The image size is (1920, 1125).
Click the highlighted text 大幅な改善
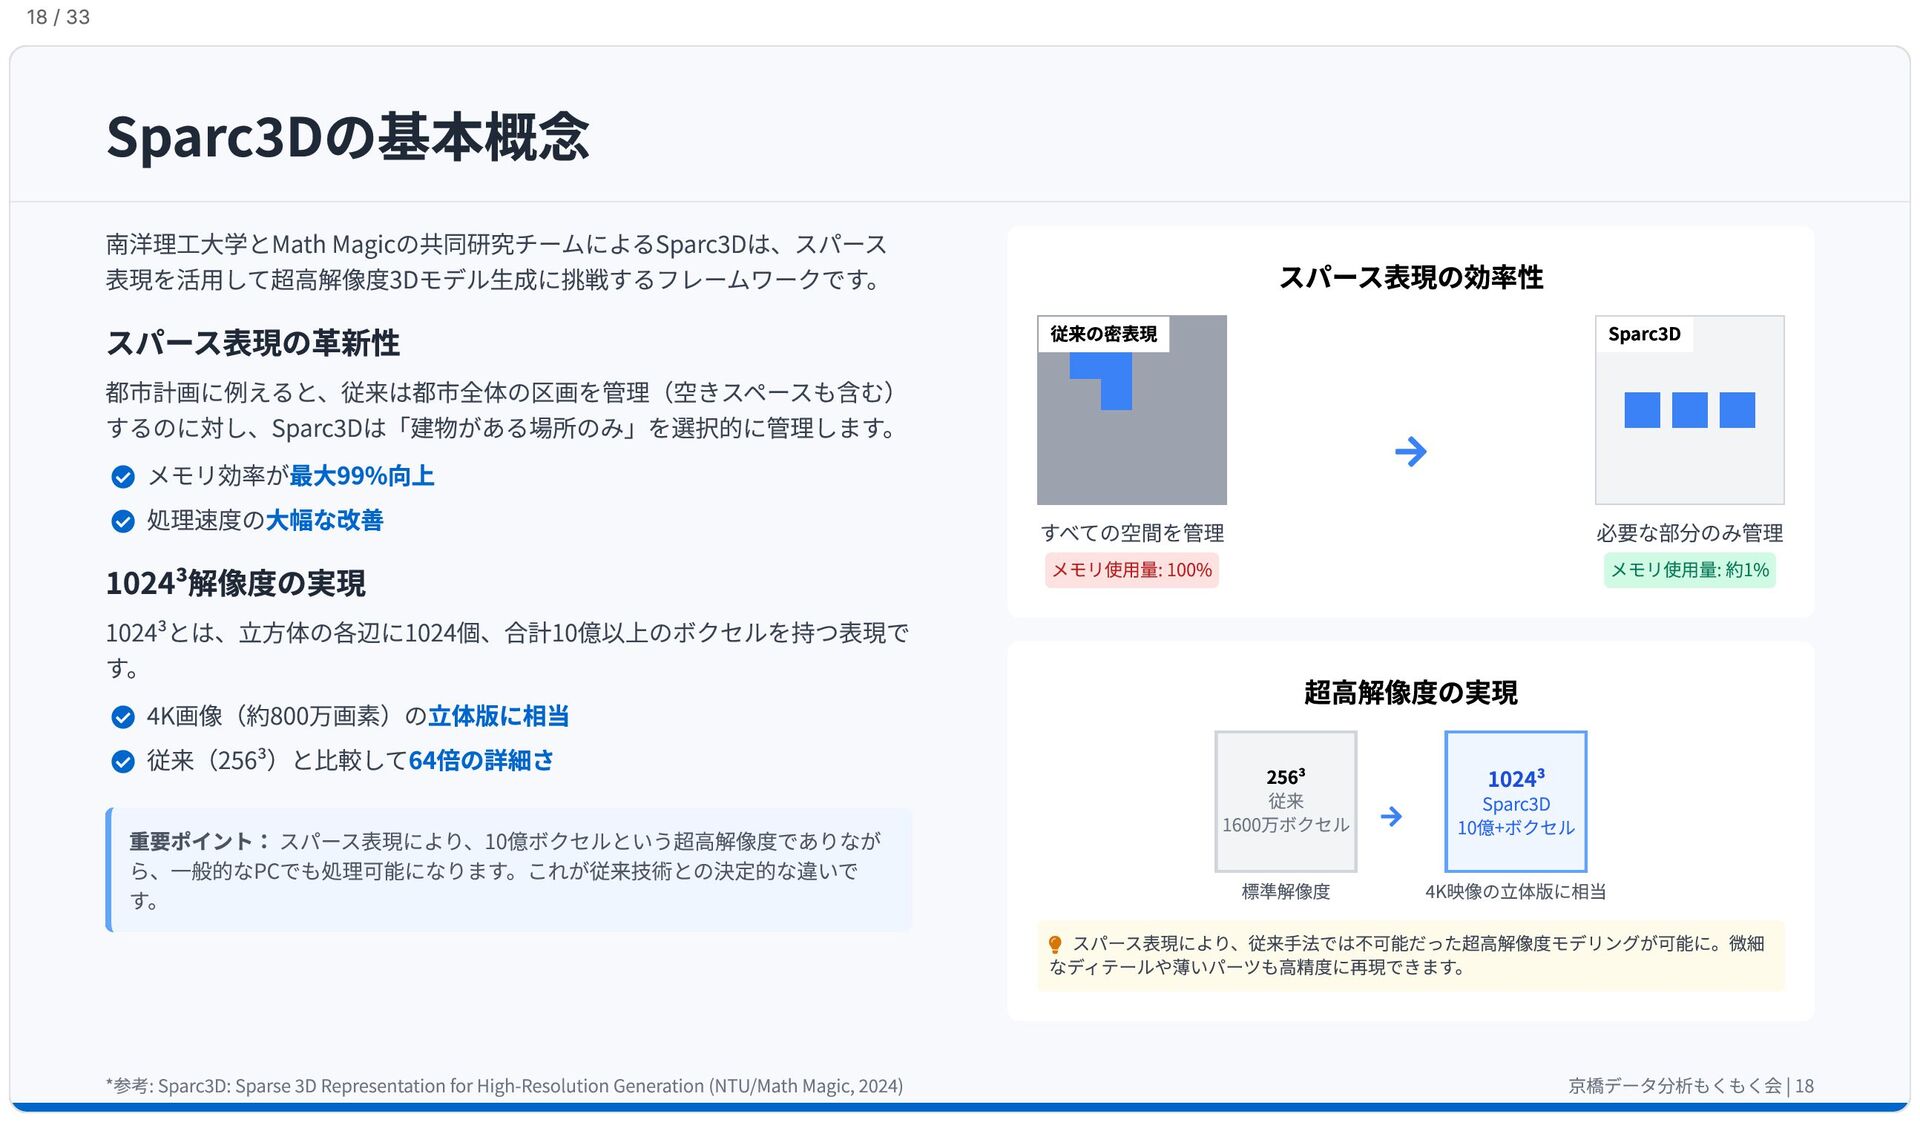(x=325, y=520)
